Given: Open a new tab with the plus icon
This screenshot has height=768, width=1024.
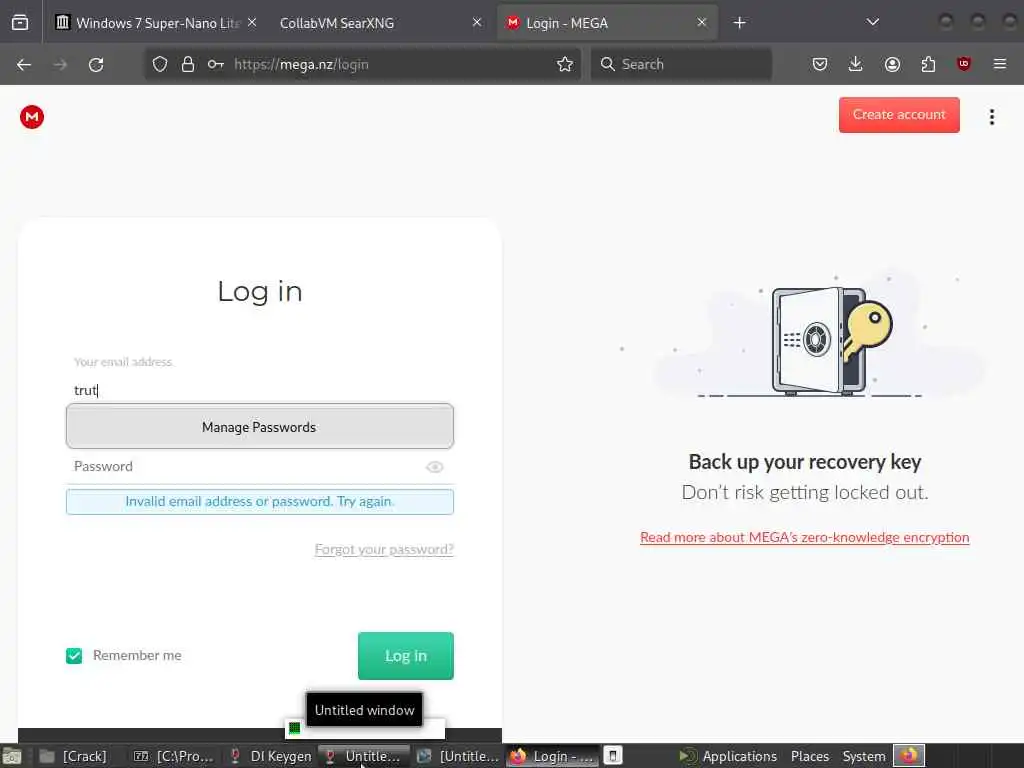Looking at the screenshot, I should click(739, 23).
